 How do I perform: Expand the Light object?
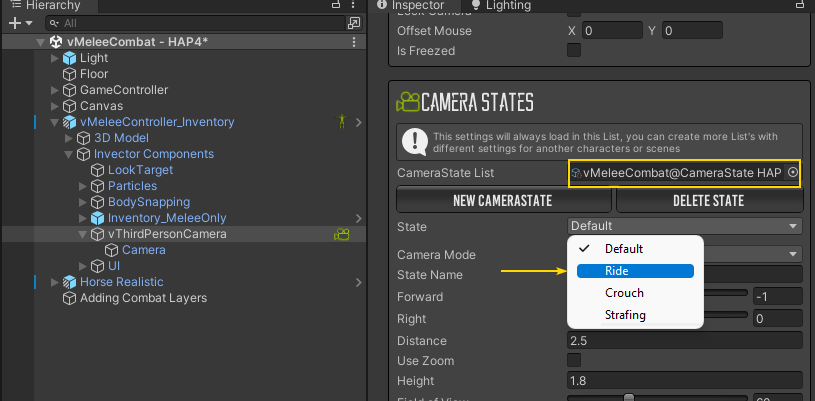tap(55, 58)
